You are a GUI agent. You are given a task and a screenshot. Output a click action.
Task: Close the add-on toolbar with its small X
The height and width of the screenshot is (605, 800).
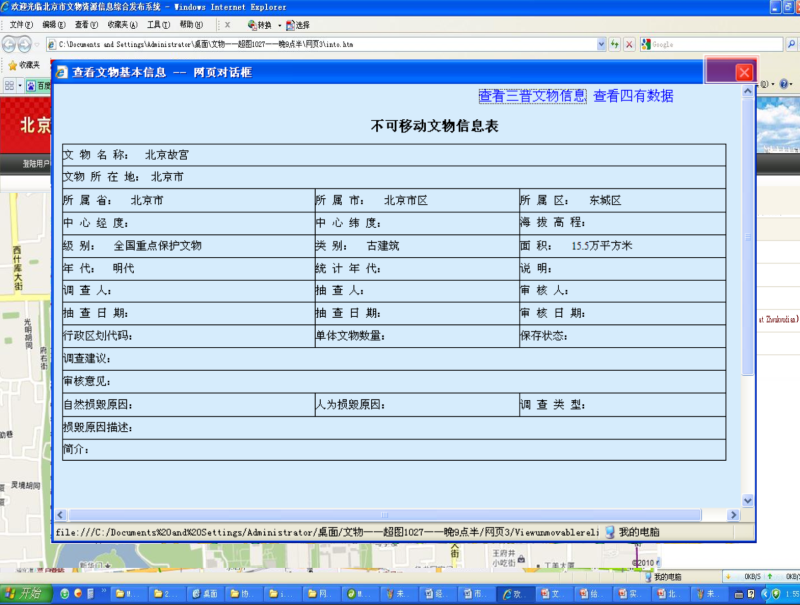coord(228,24)
